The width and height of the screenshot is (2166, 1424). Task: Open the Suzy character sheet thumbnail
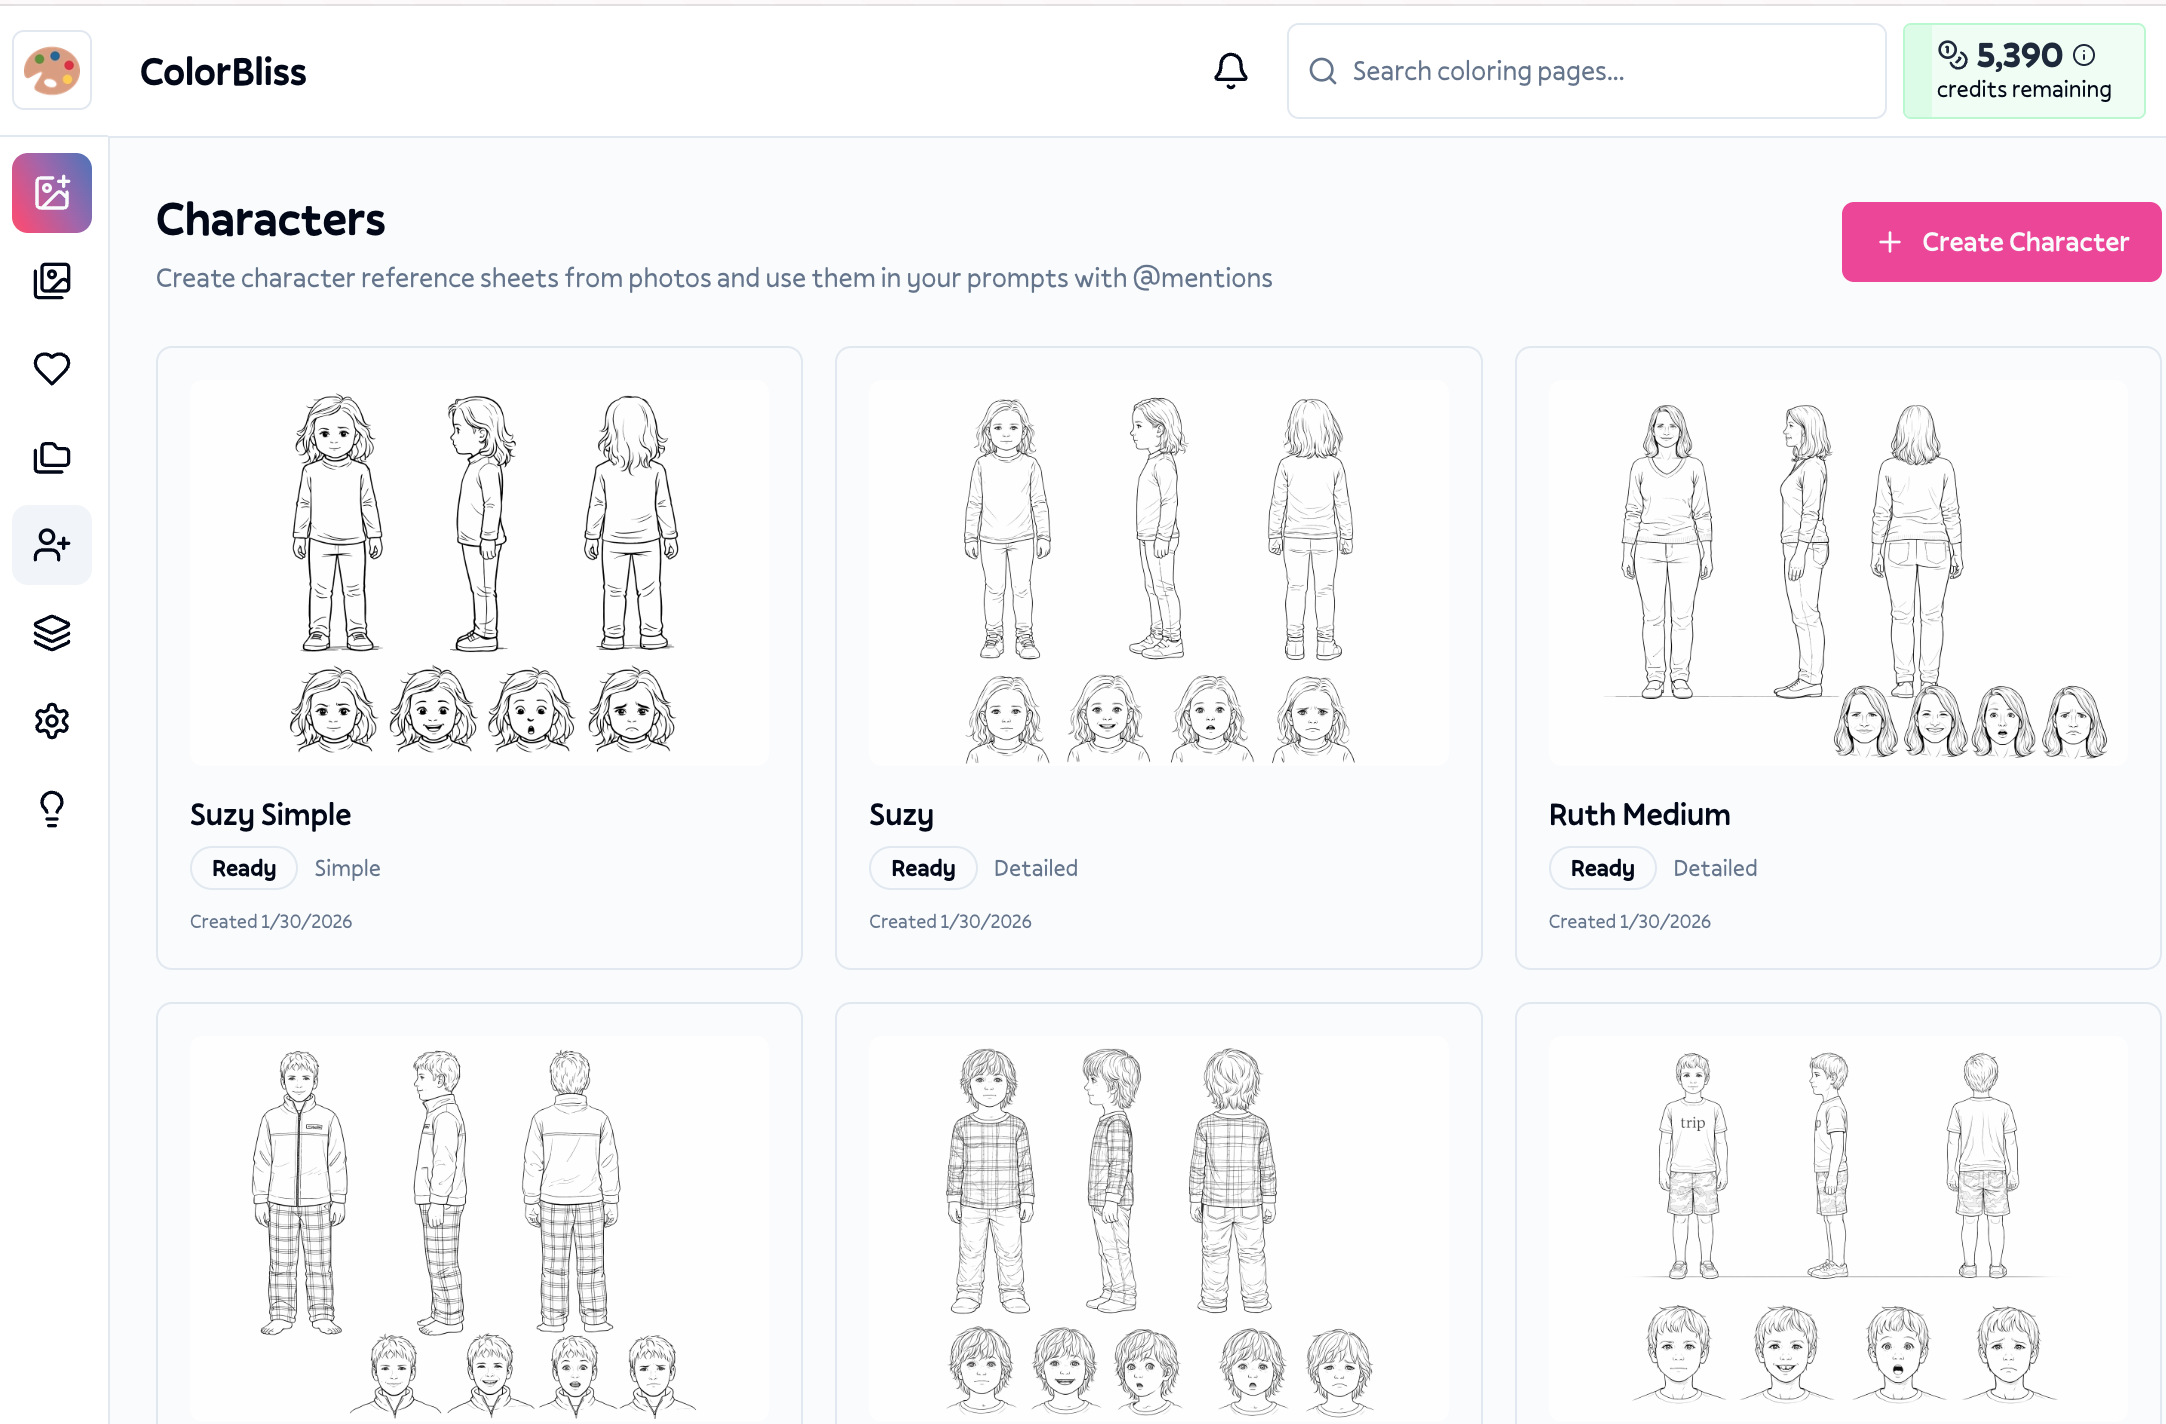pos(1158,572)
